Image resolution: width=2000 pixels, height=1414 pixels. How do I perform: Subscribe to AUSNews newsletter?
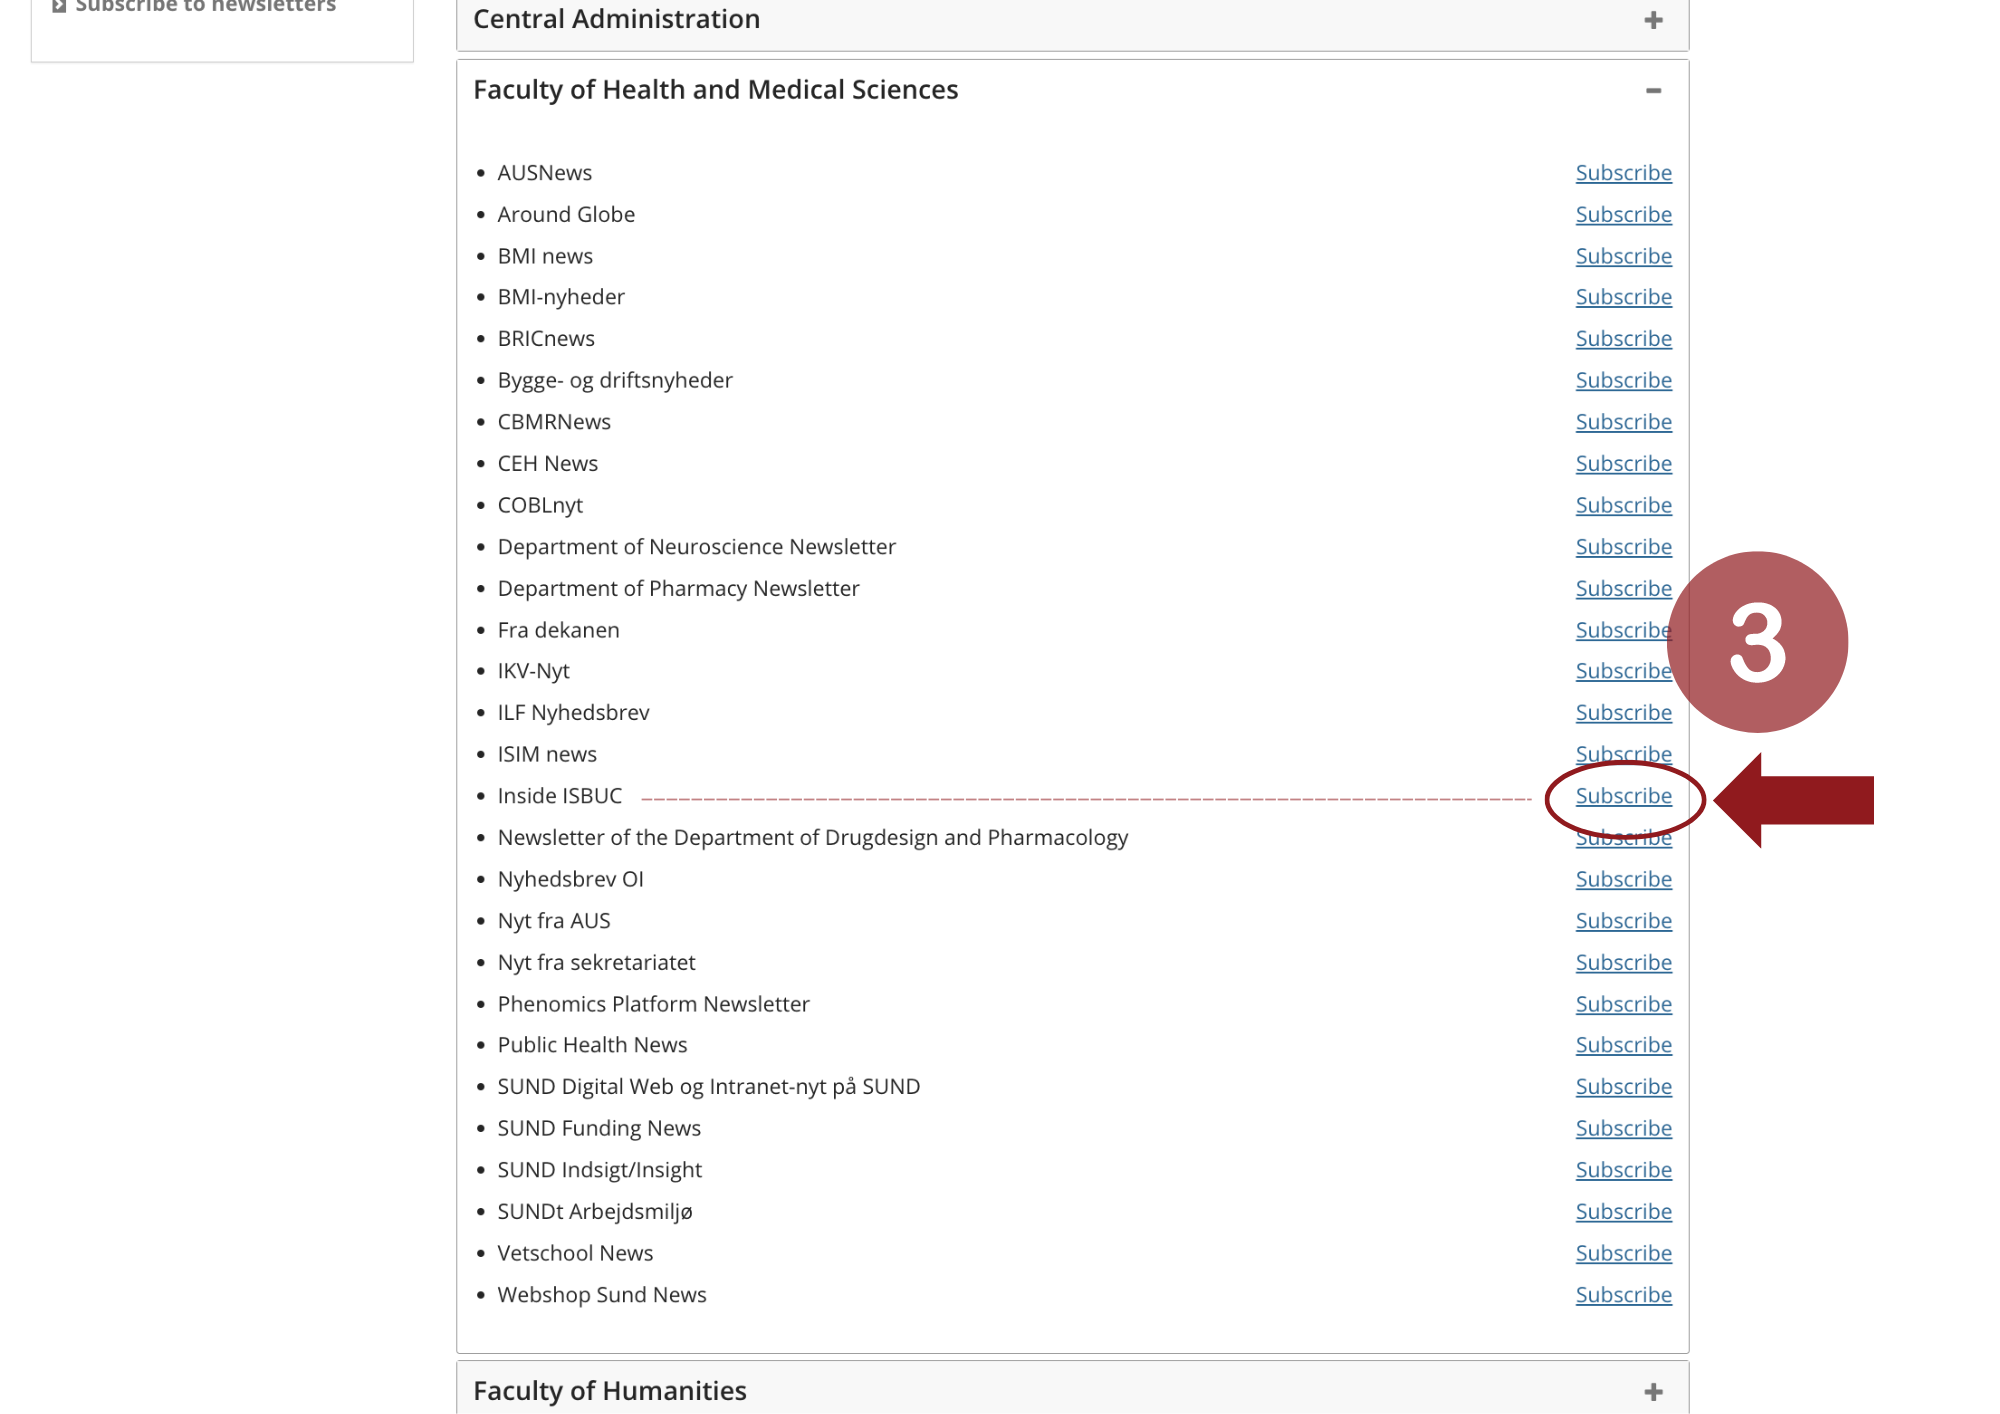(x=1623, y=173)
